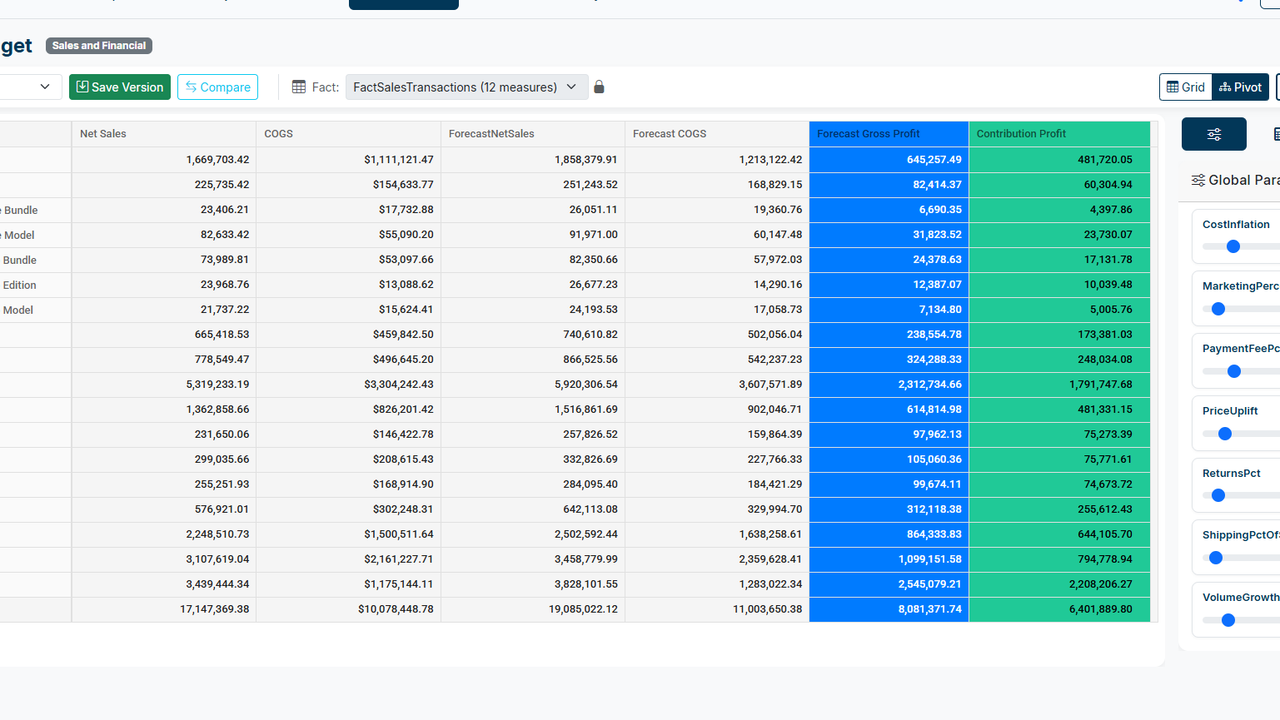Image resolution: width=1280 pixels, height=720 pixels.
Task: Click Contribution Profit cell 60,304.94
Action: click(1060, 185)
